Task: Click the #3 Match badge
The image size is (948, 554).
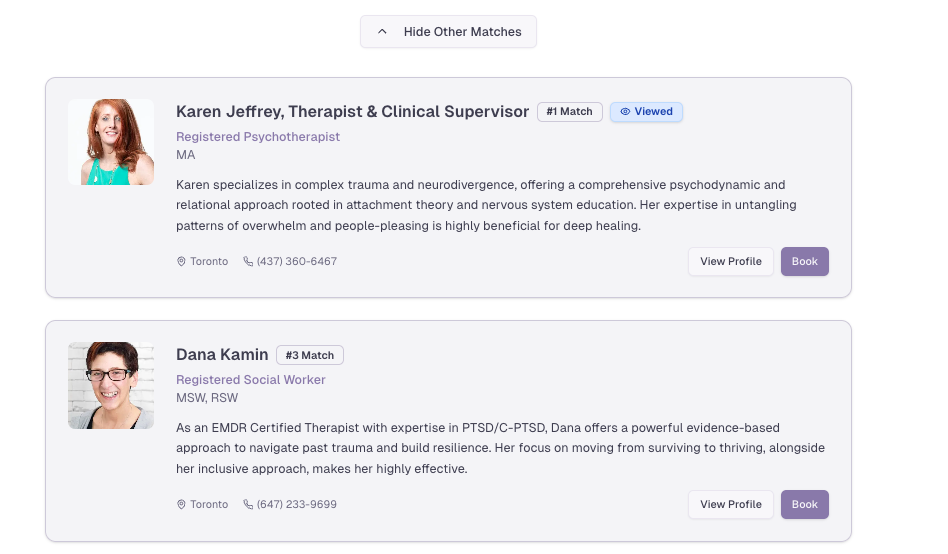Action: [310, 355]
